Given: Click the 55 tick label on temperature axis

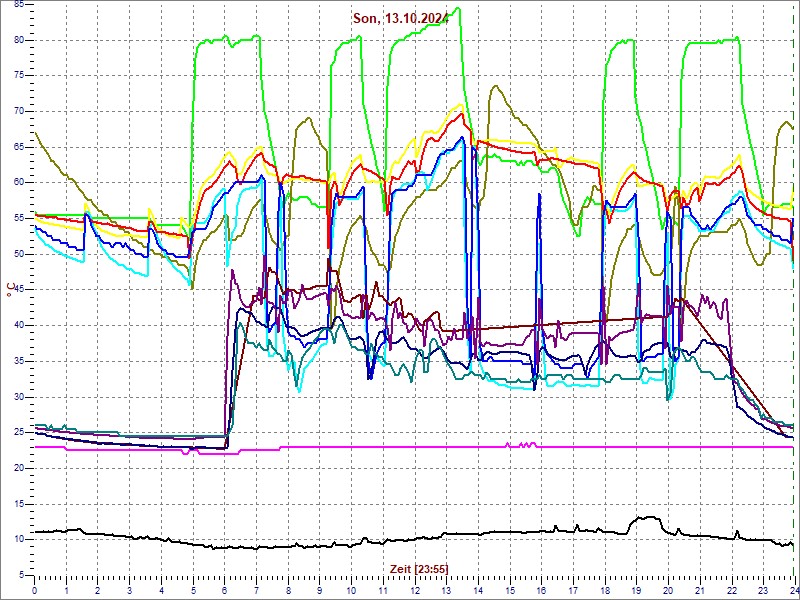Looking at the screenshot, I should [x=18, y=218].
